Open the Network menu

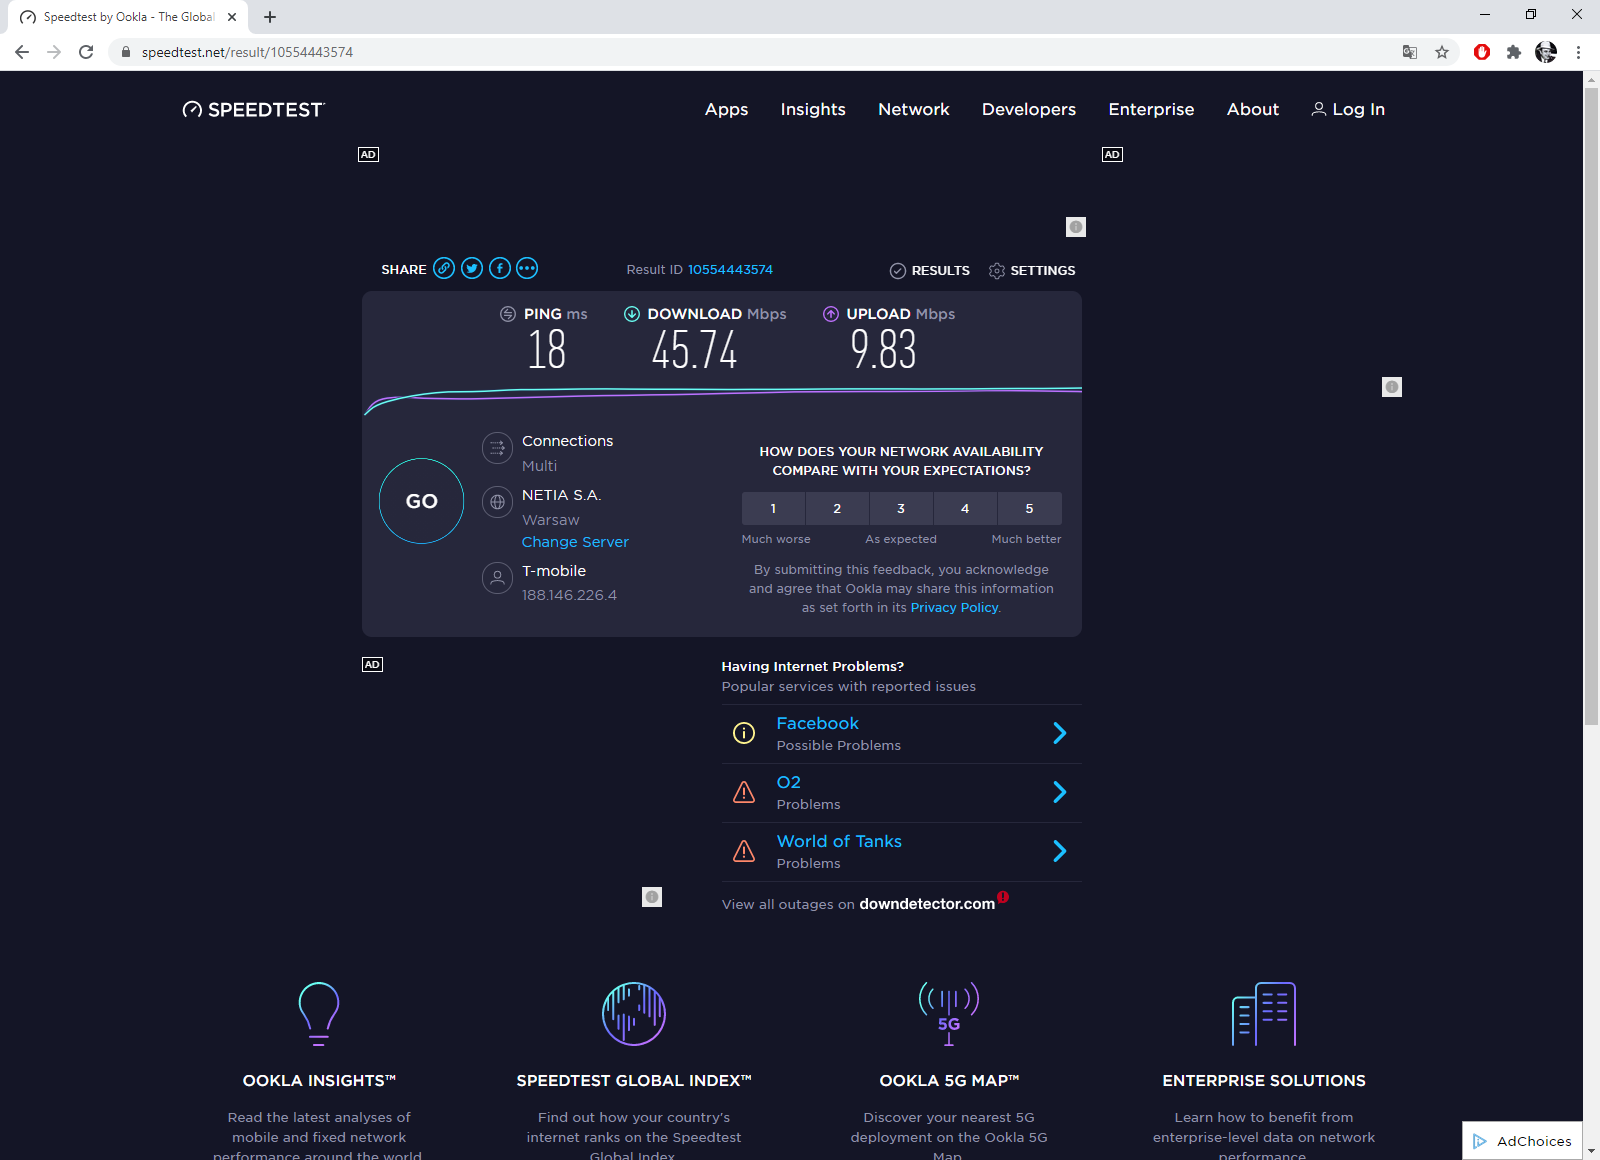click(x=914, y=110)
